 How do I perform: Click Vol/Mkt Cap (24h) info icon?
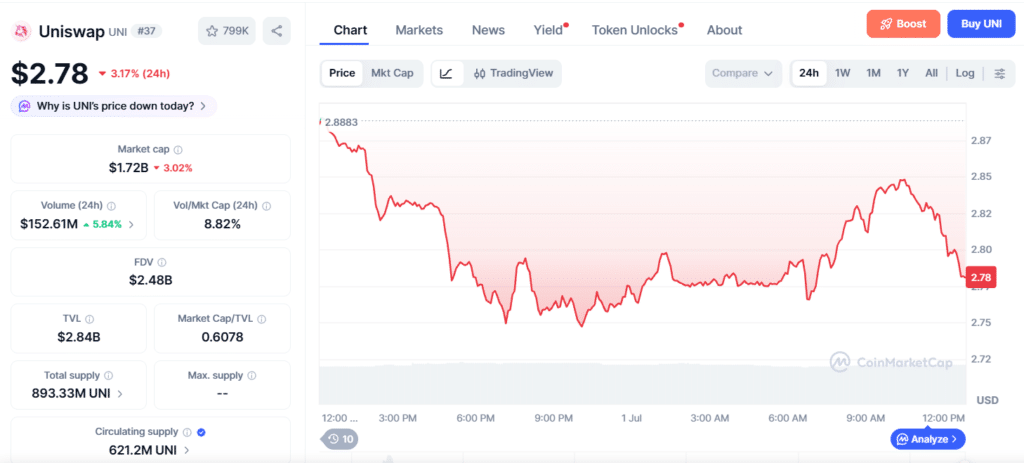click(x=266, y=206)
